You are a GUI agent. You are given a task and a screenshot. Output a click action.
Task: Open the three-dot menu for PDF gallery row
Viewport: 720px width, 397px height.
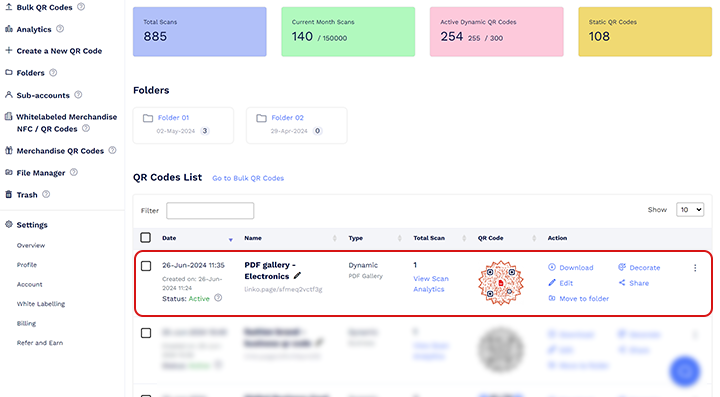[x=695, y=268]
